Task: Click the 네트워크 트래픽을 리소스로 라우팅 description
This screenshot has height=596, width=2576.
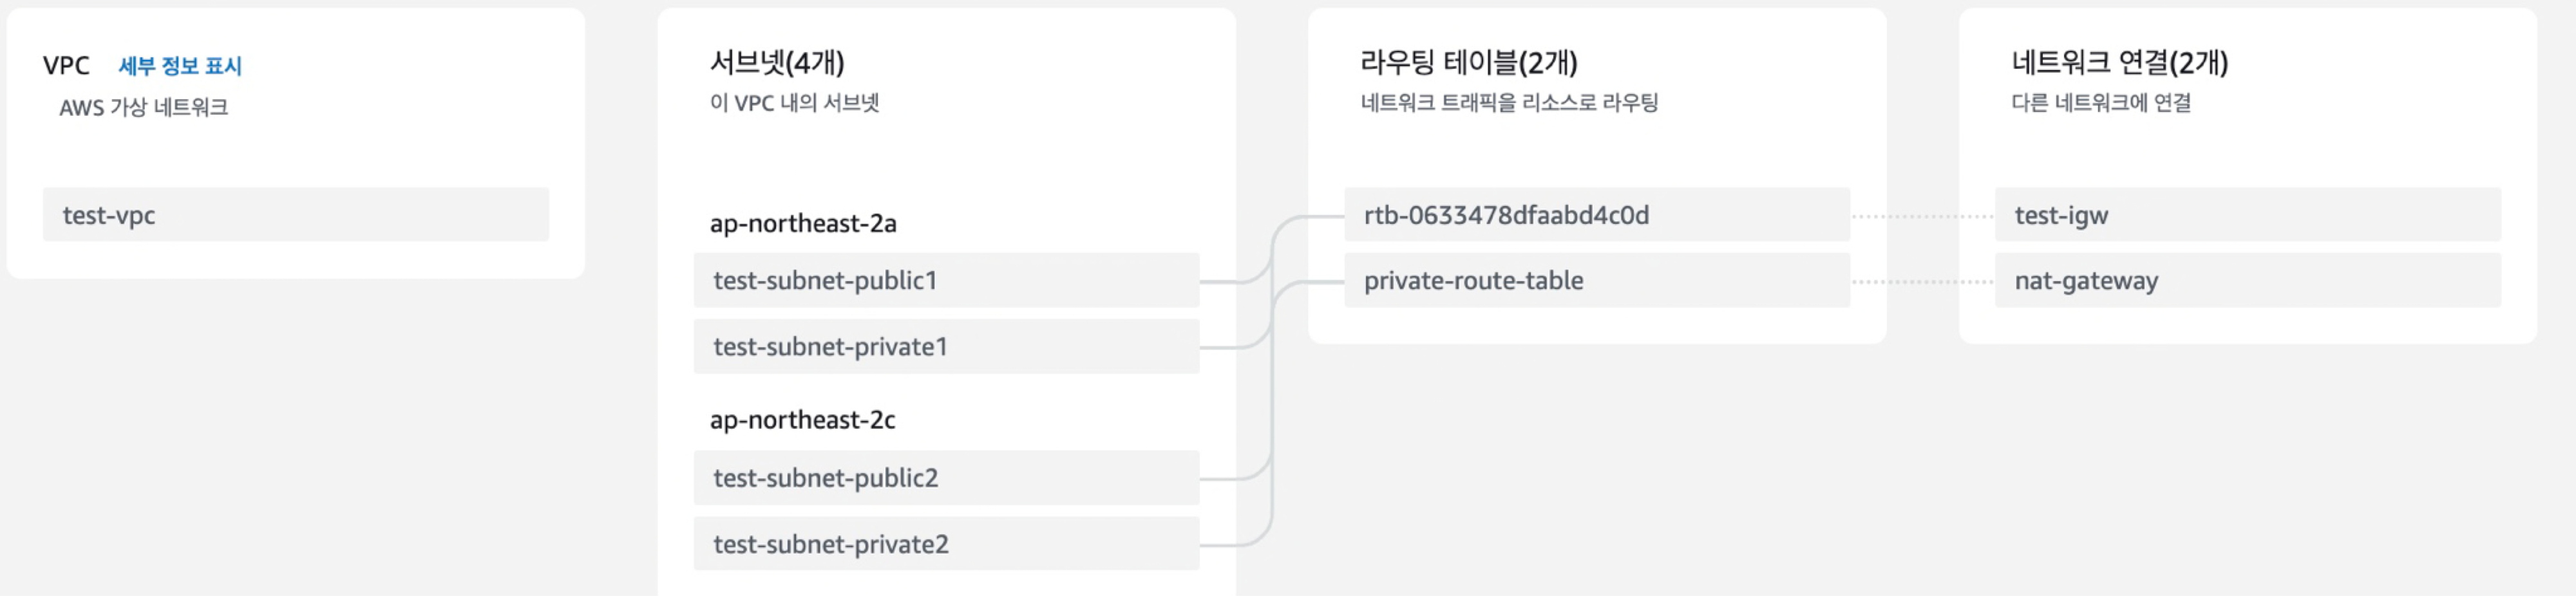Action: tap(1510, 102)
